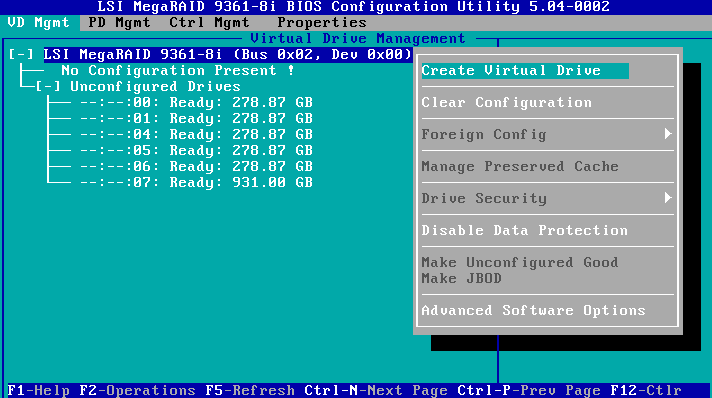This screenshot has height=398, width=712.
Task: Open the Properties tab
Action: pos(322,23)
